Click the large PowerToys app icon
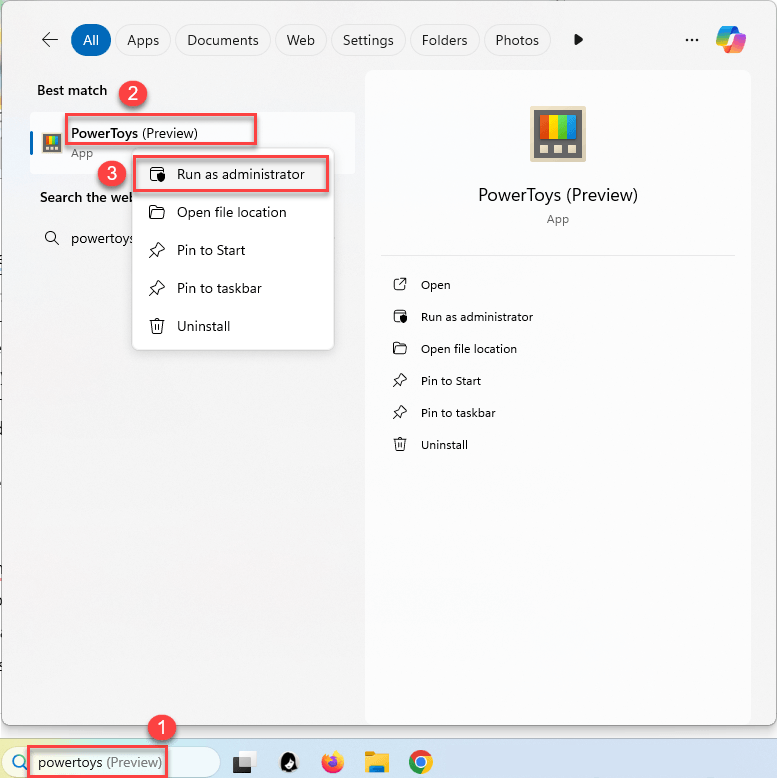This screenshot has height=778, width=777. (557, 134)
